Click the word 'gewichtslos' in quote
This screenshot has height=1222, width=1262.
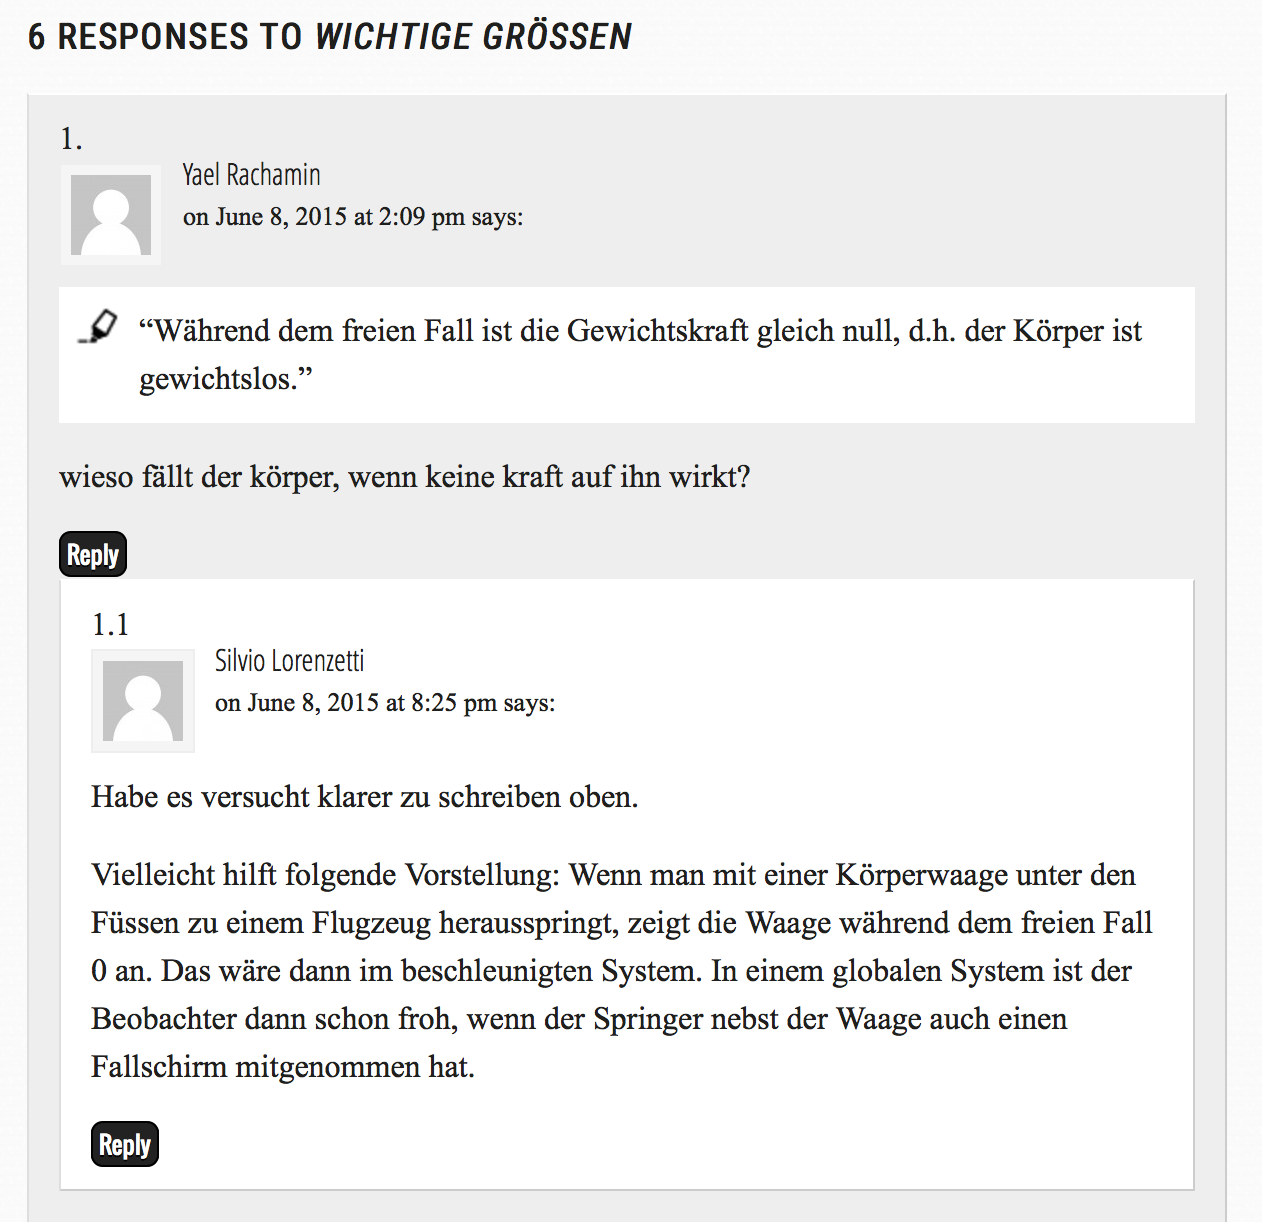pyautogui.click(x=218, y=380)
